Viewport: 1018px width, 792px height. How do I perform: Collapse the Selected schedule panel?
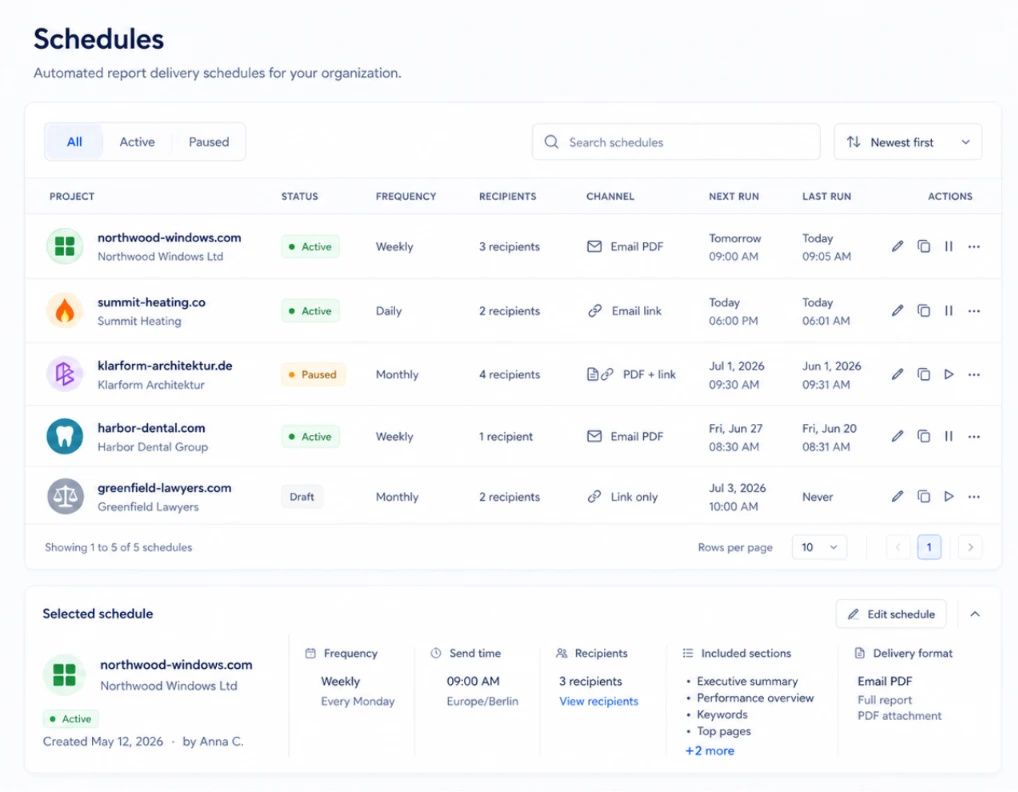(x=975, y=614)
